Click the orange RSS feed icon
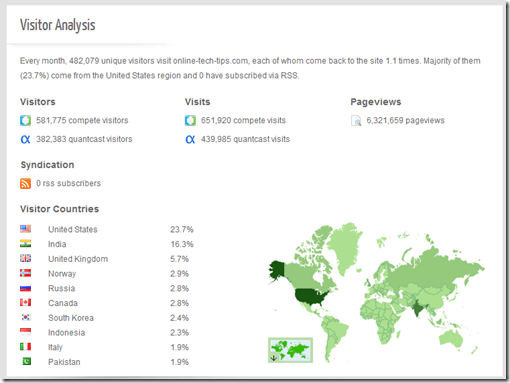510x383 pixels. [25, 183]
